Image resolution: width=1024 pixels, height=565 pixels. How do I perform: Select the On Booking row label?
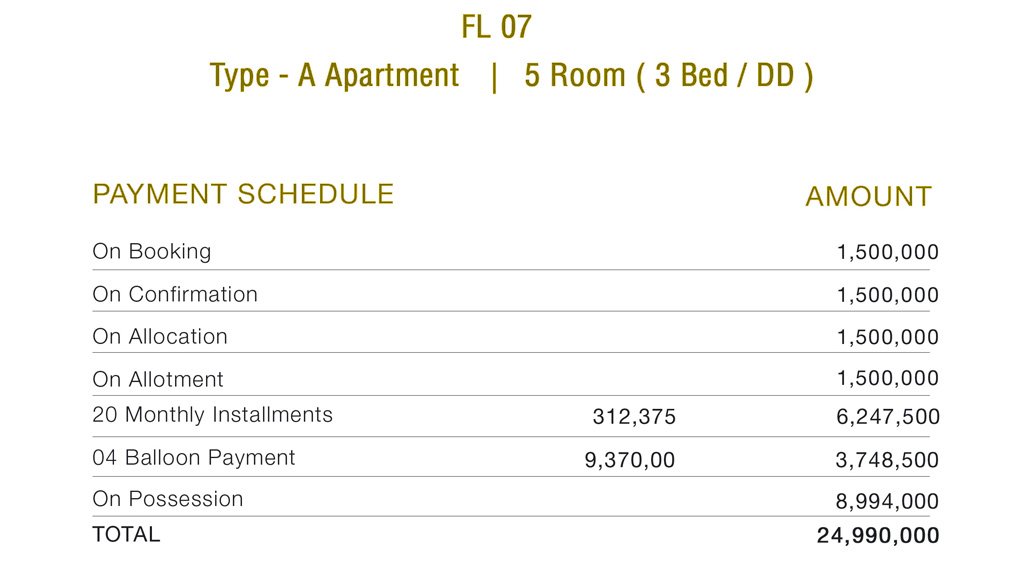point(152,251)
